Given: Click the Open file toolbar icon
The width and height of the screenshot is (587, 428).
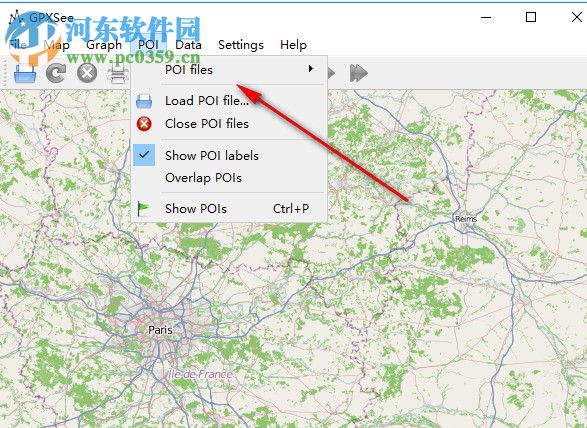Looking at the screenshot, I should (x=25, y=73).
